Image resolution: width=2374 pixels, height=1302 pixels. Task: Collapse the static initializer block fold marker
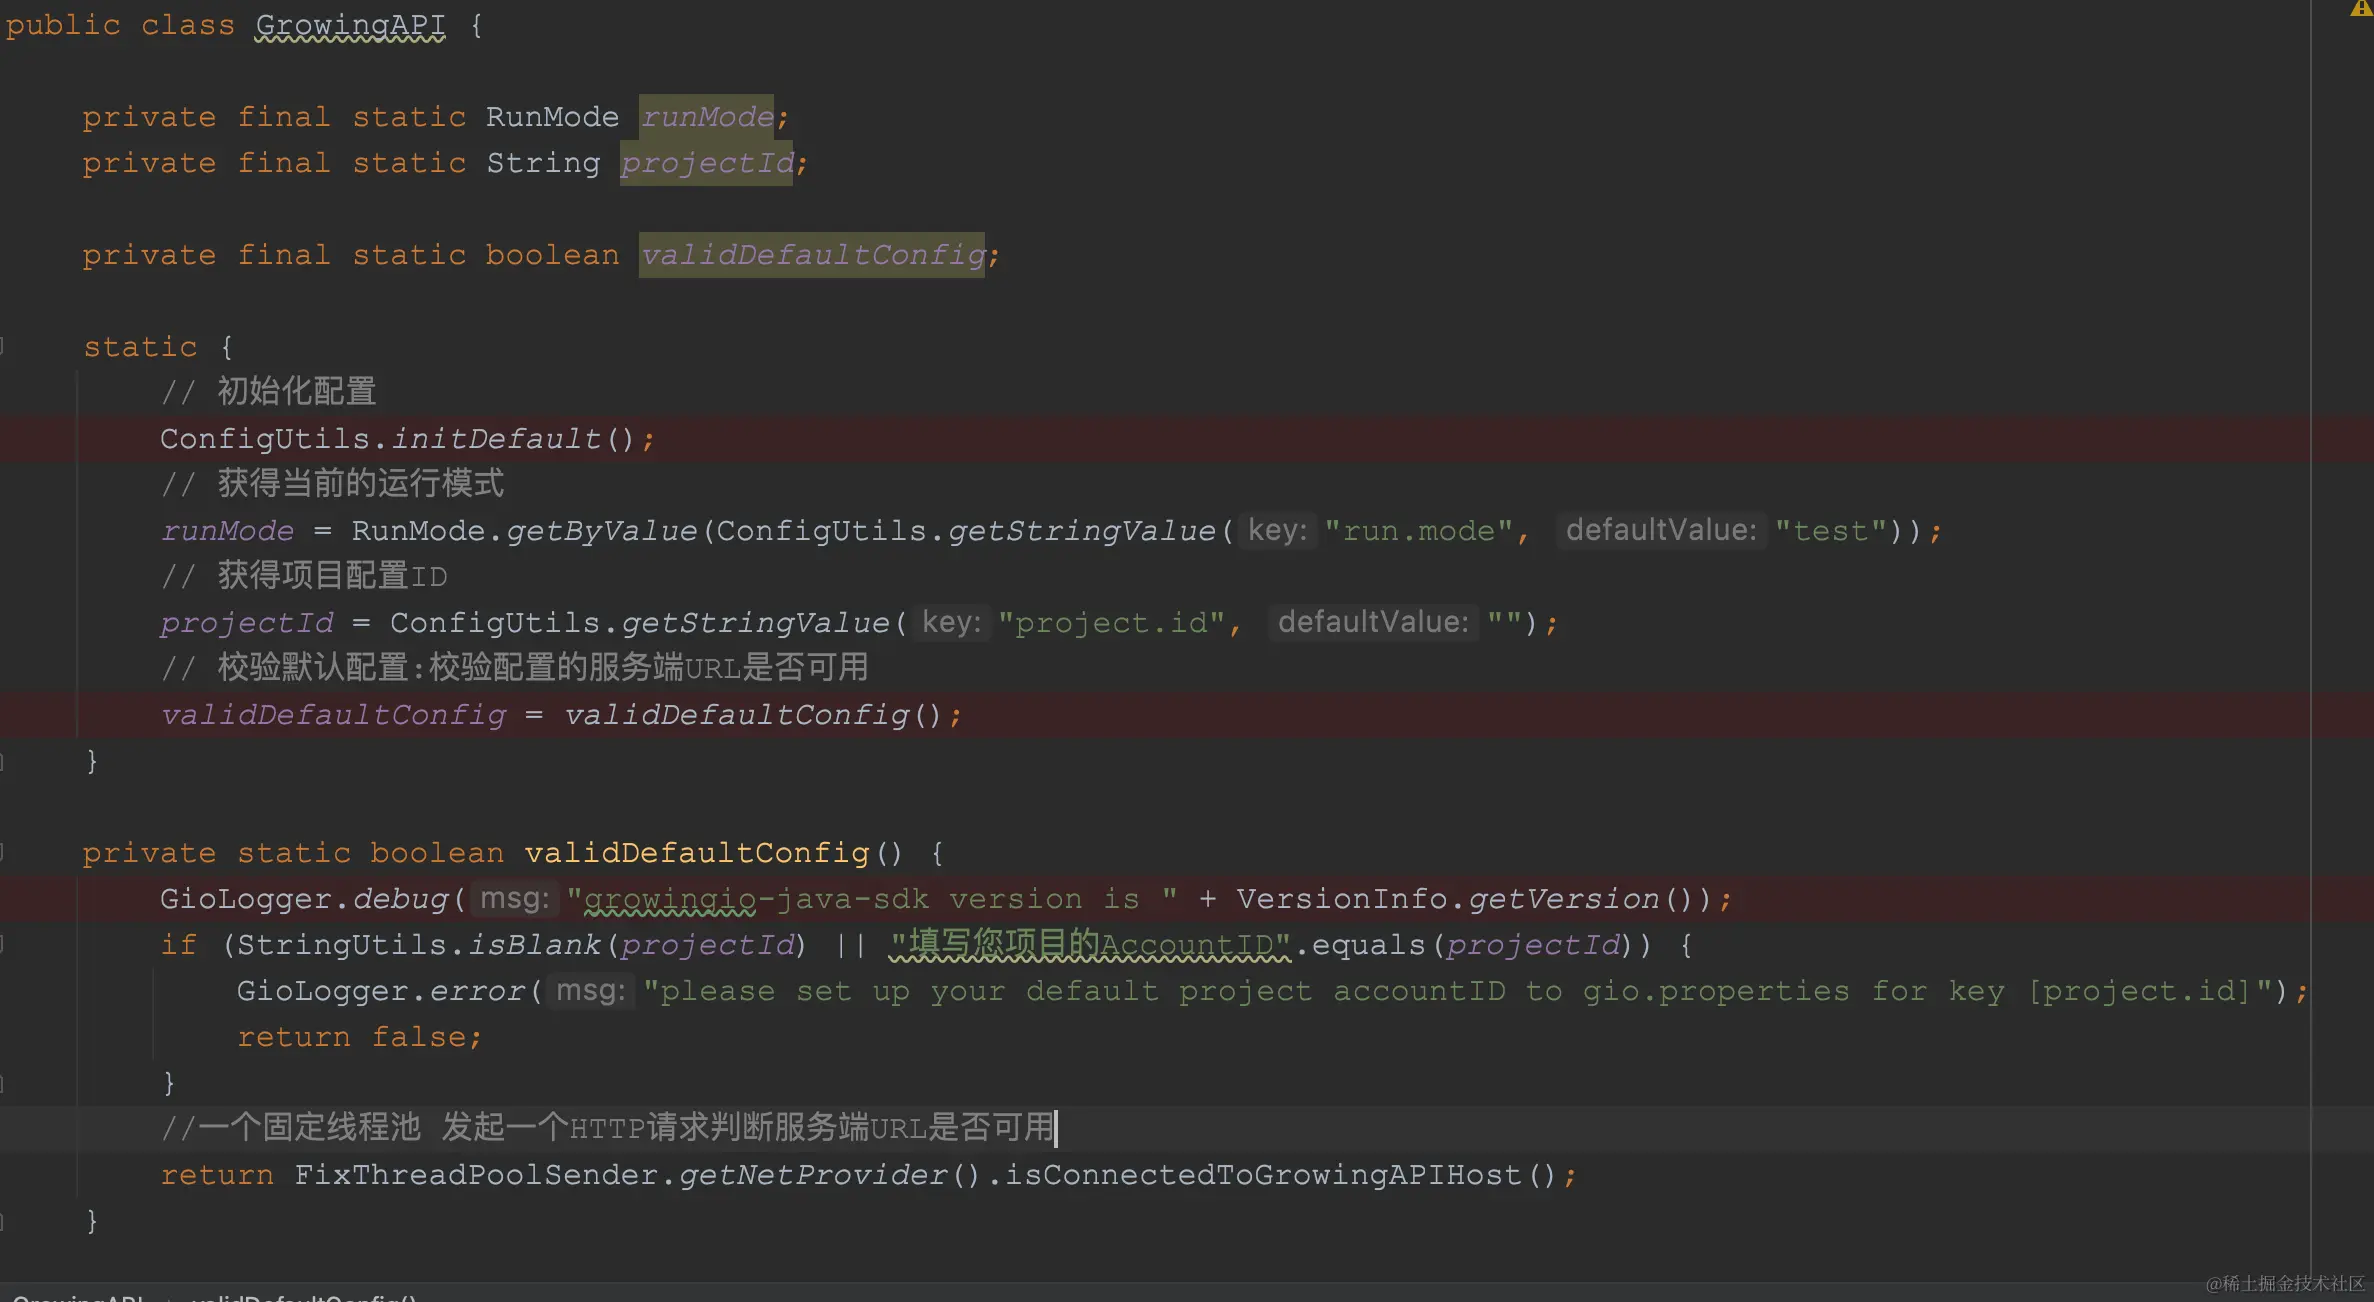tap(3, 347)
